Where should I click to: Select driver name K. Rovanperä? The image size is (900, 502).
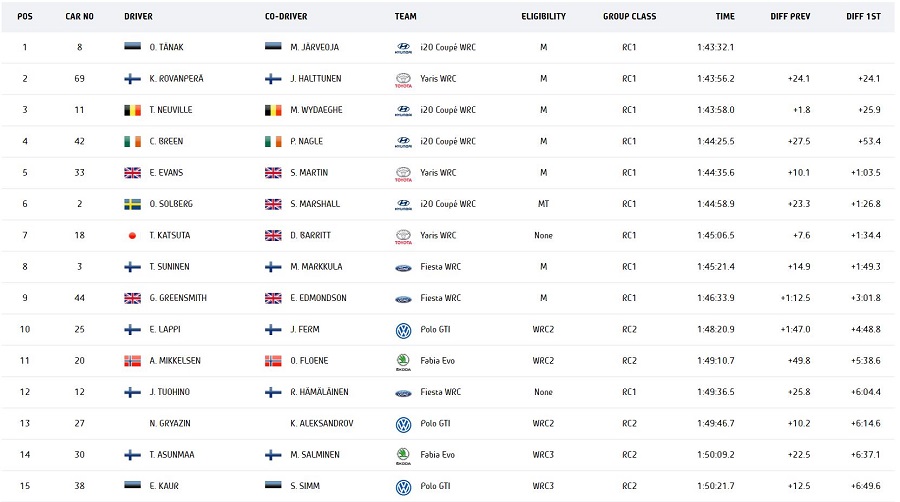point(176,79)
